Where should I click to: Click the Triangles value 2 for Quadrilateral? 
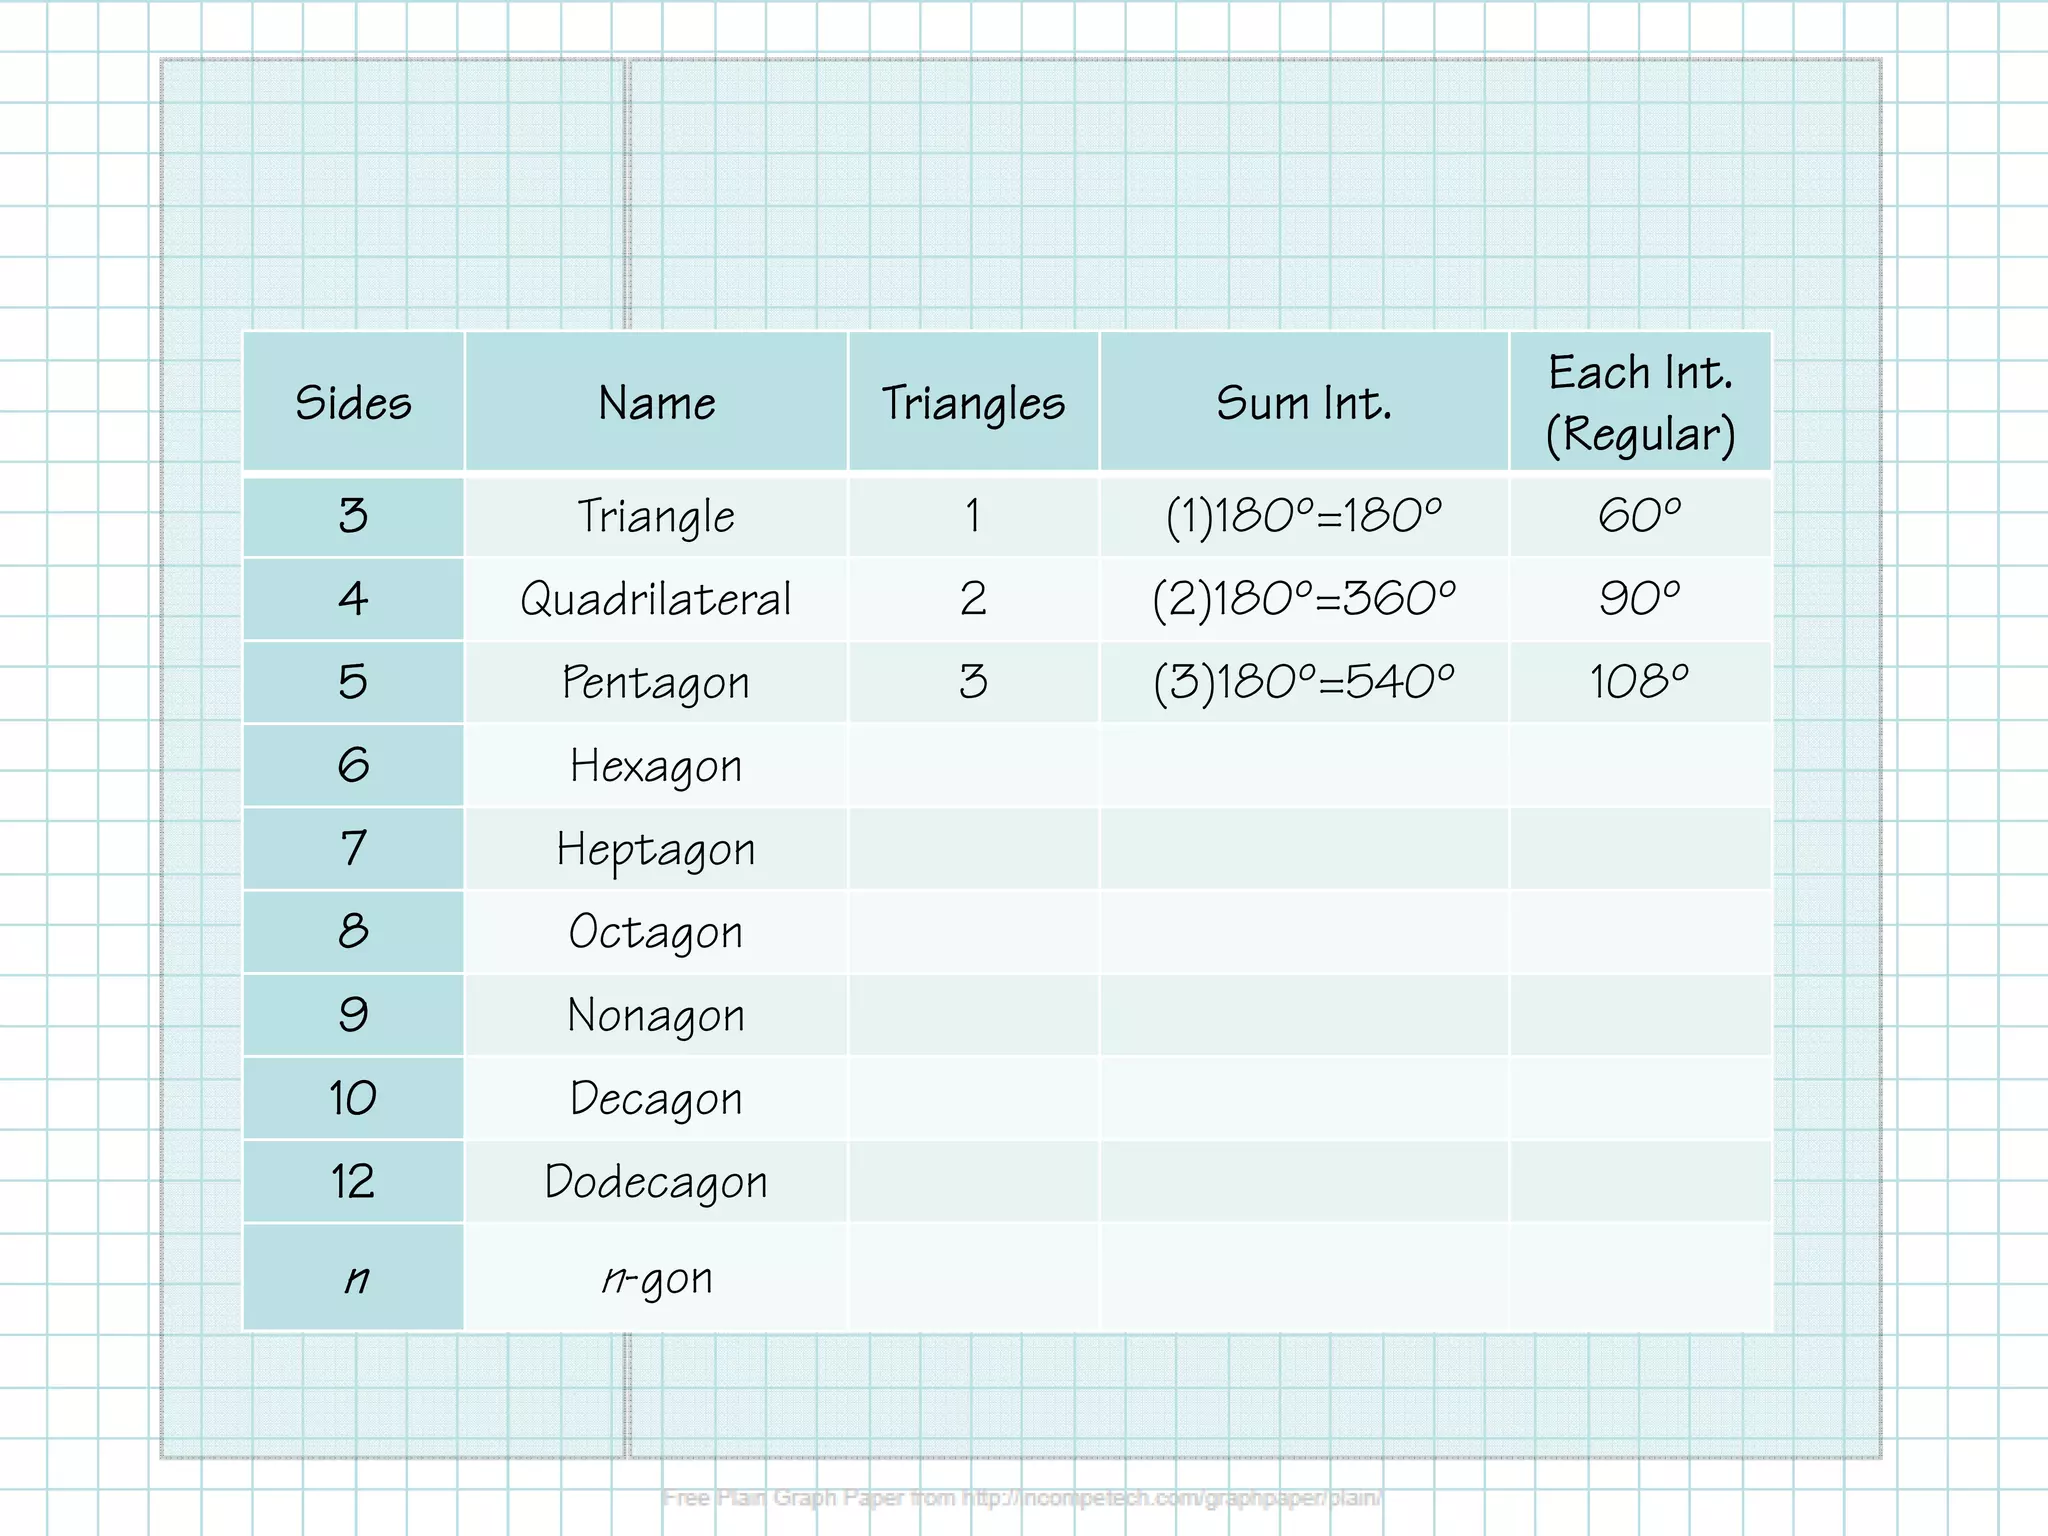pyautogui.click(x=973, y=599)
